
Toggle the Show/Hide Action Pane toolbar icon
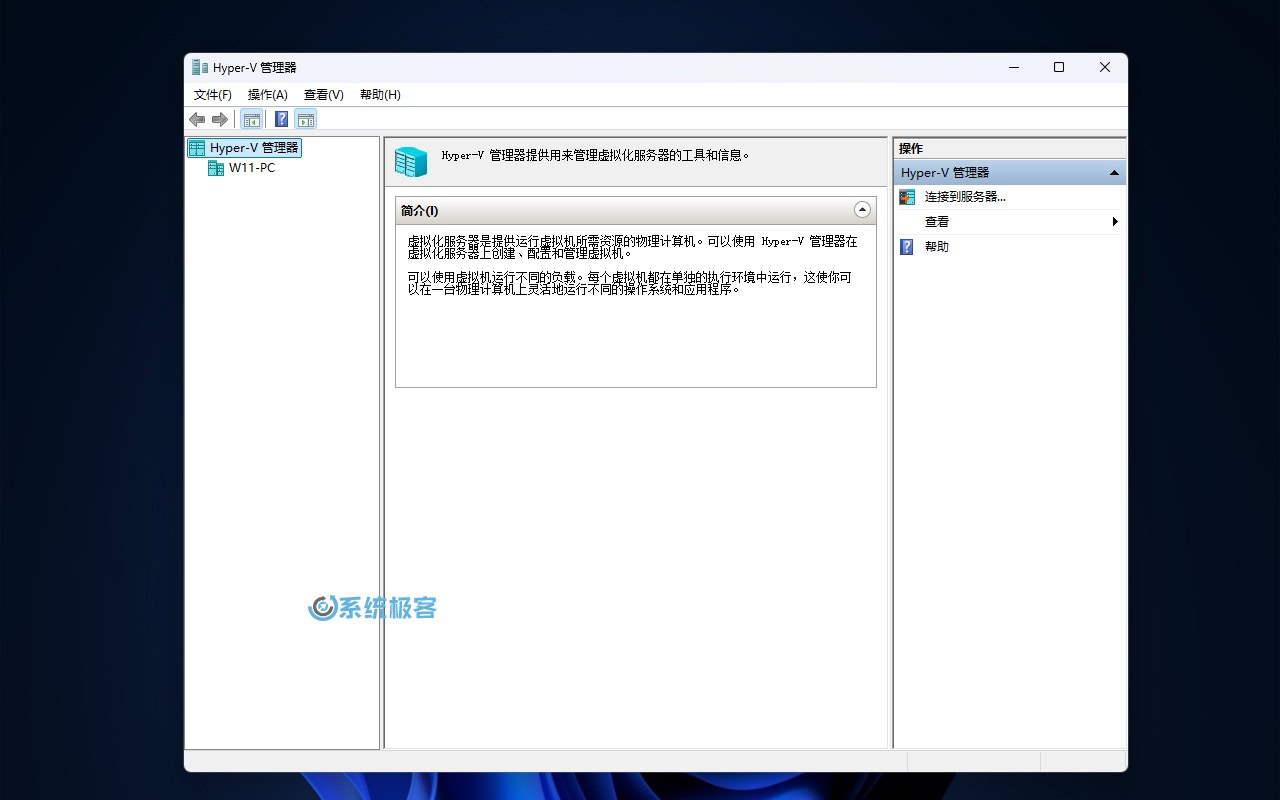[306, 120]
